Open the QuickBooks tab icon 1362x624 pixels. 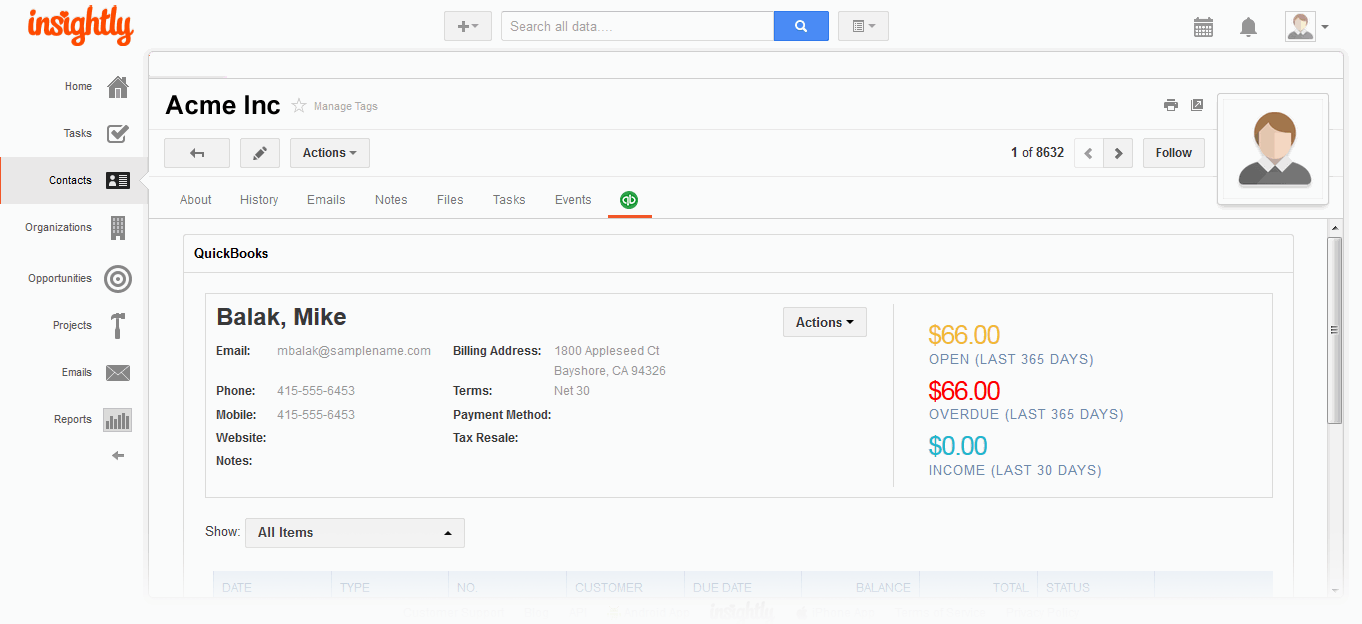pyautogui.click(x=629, y=200)
